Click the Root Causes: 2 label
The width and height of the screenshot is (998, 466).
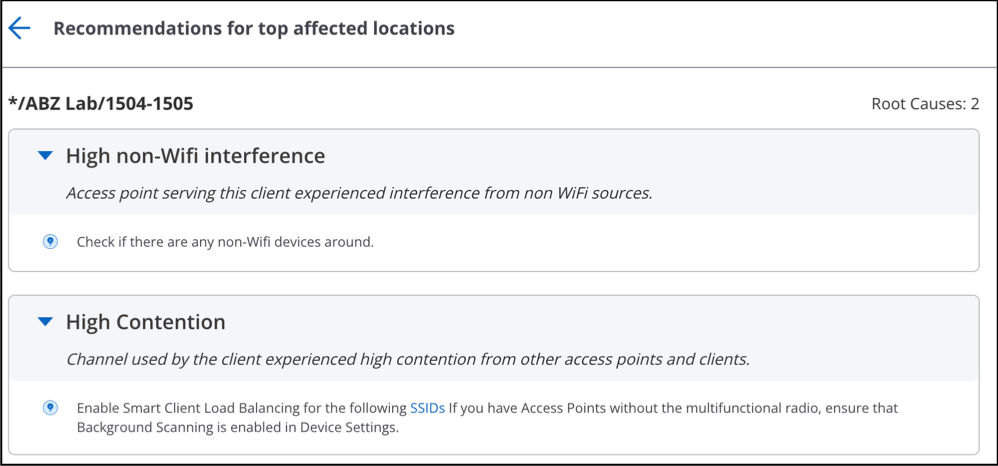[925, 104]
